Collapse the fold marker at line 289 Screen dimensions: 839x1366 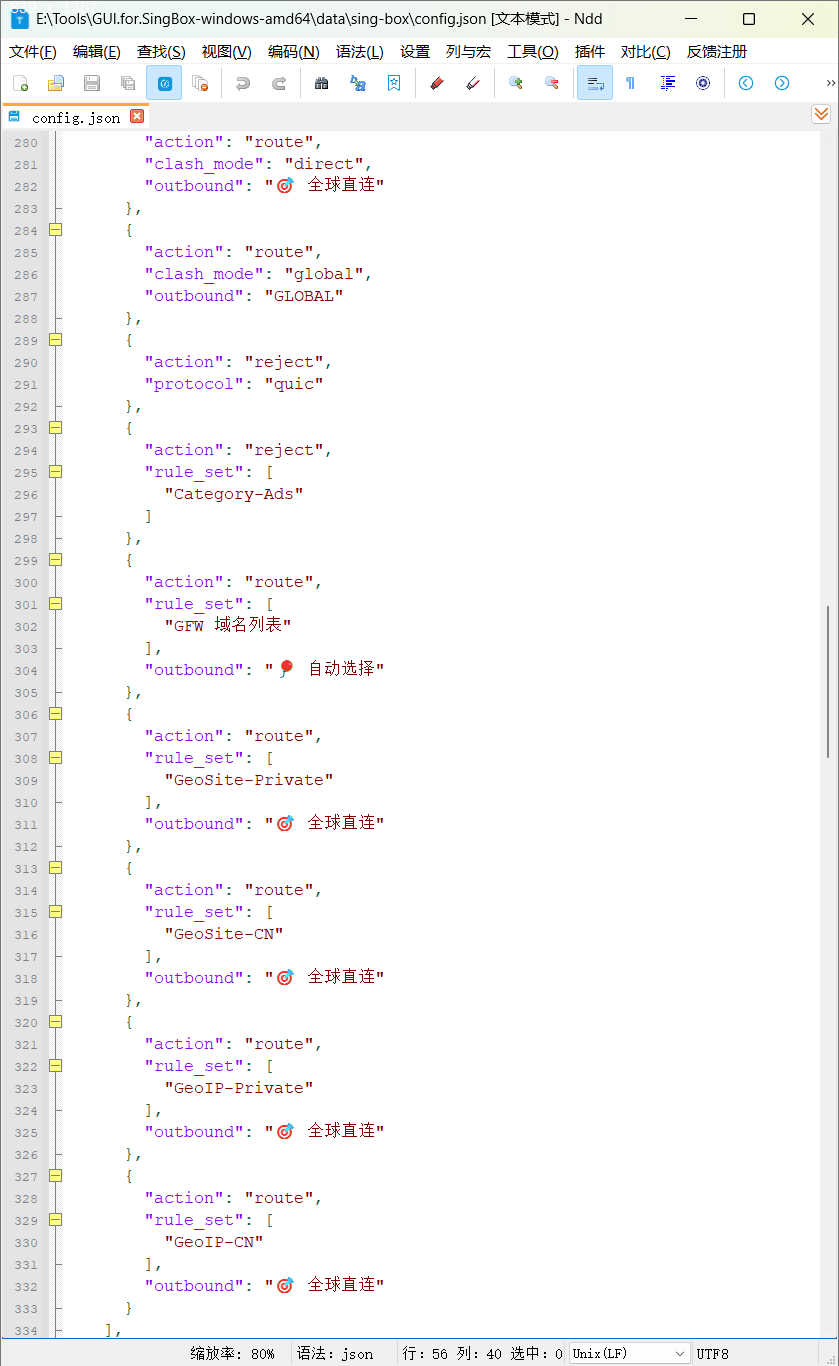(x=56, y=340)
